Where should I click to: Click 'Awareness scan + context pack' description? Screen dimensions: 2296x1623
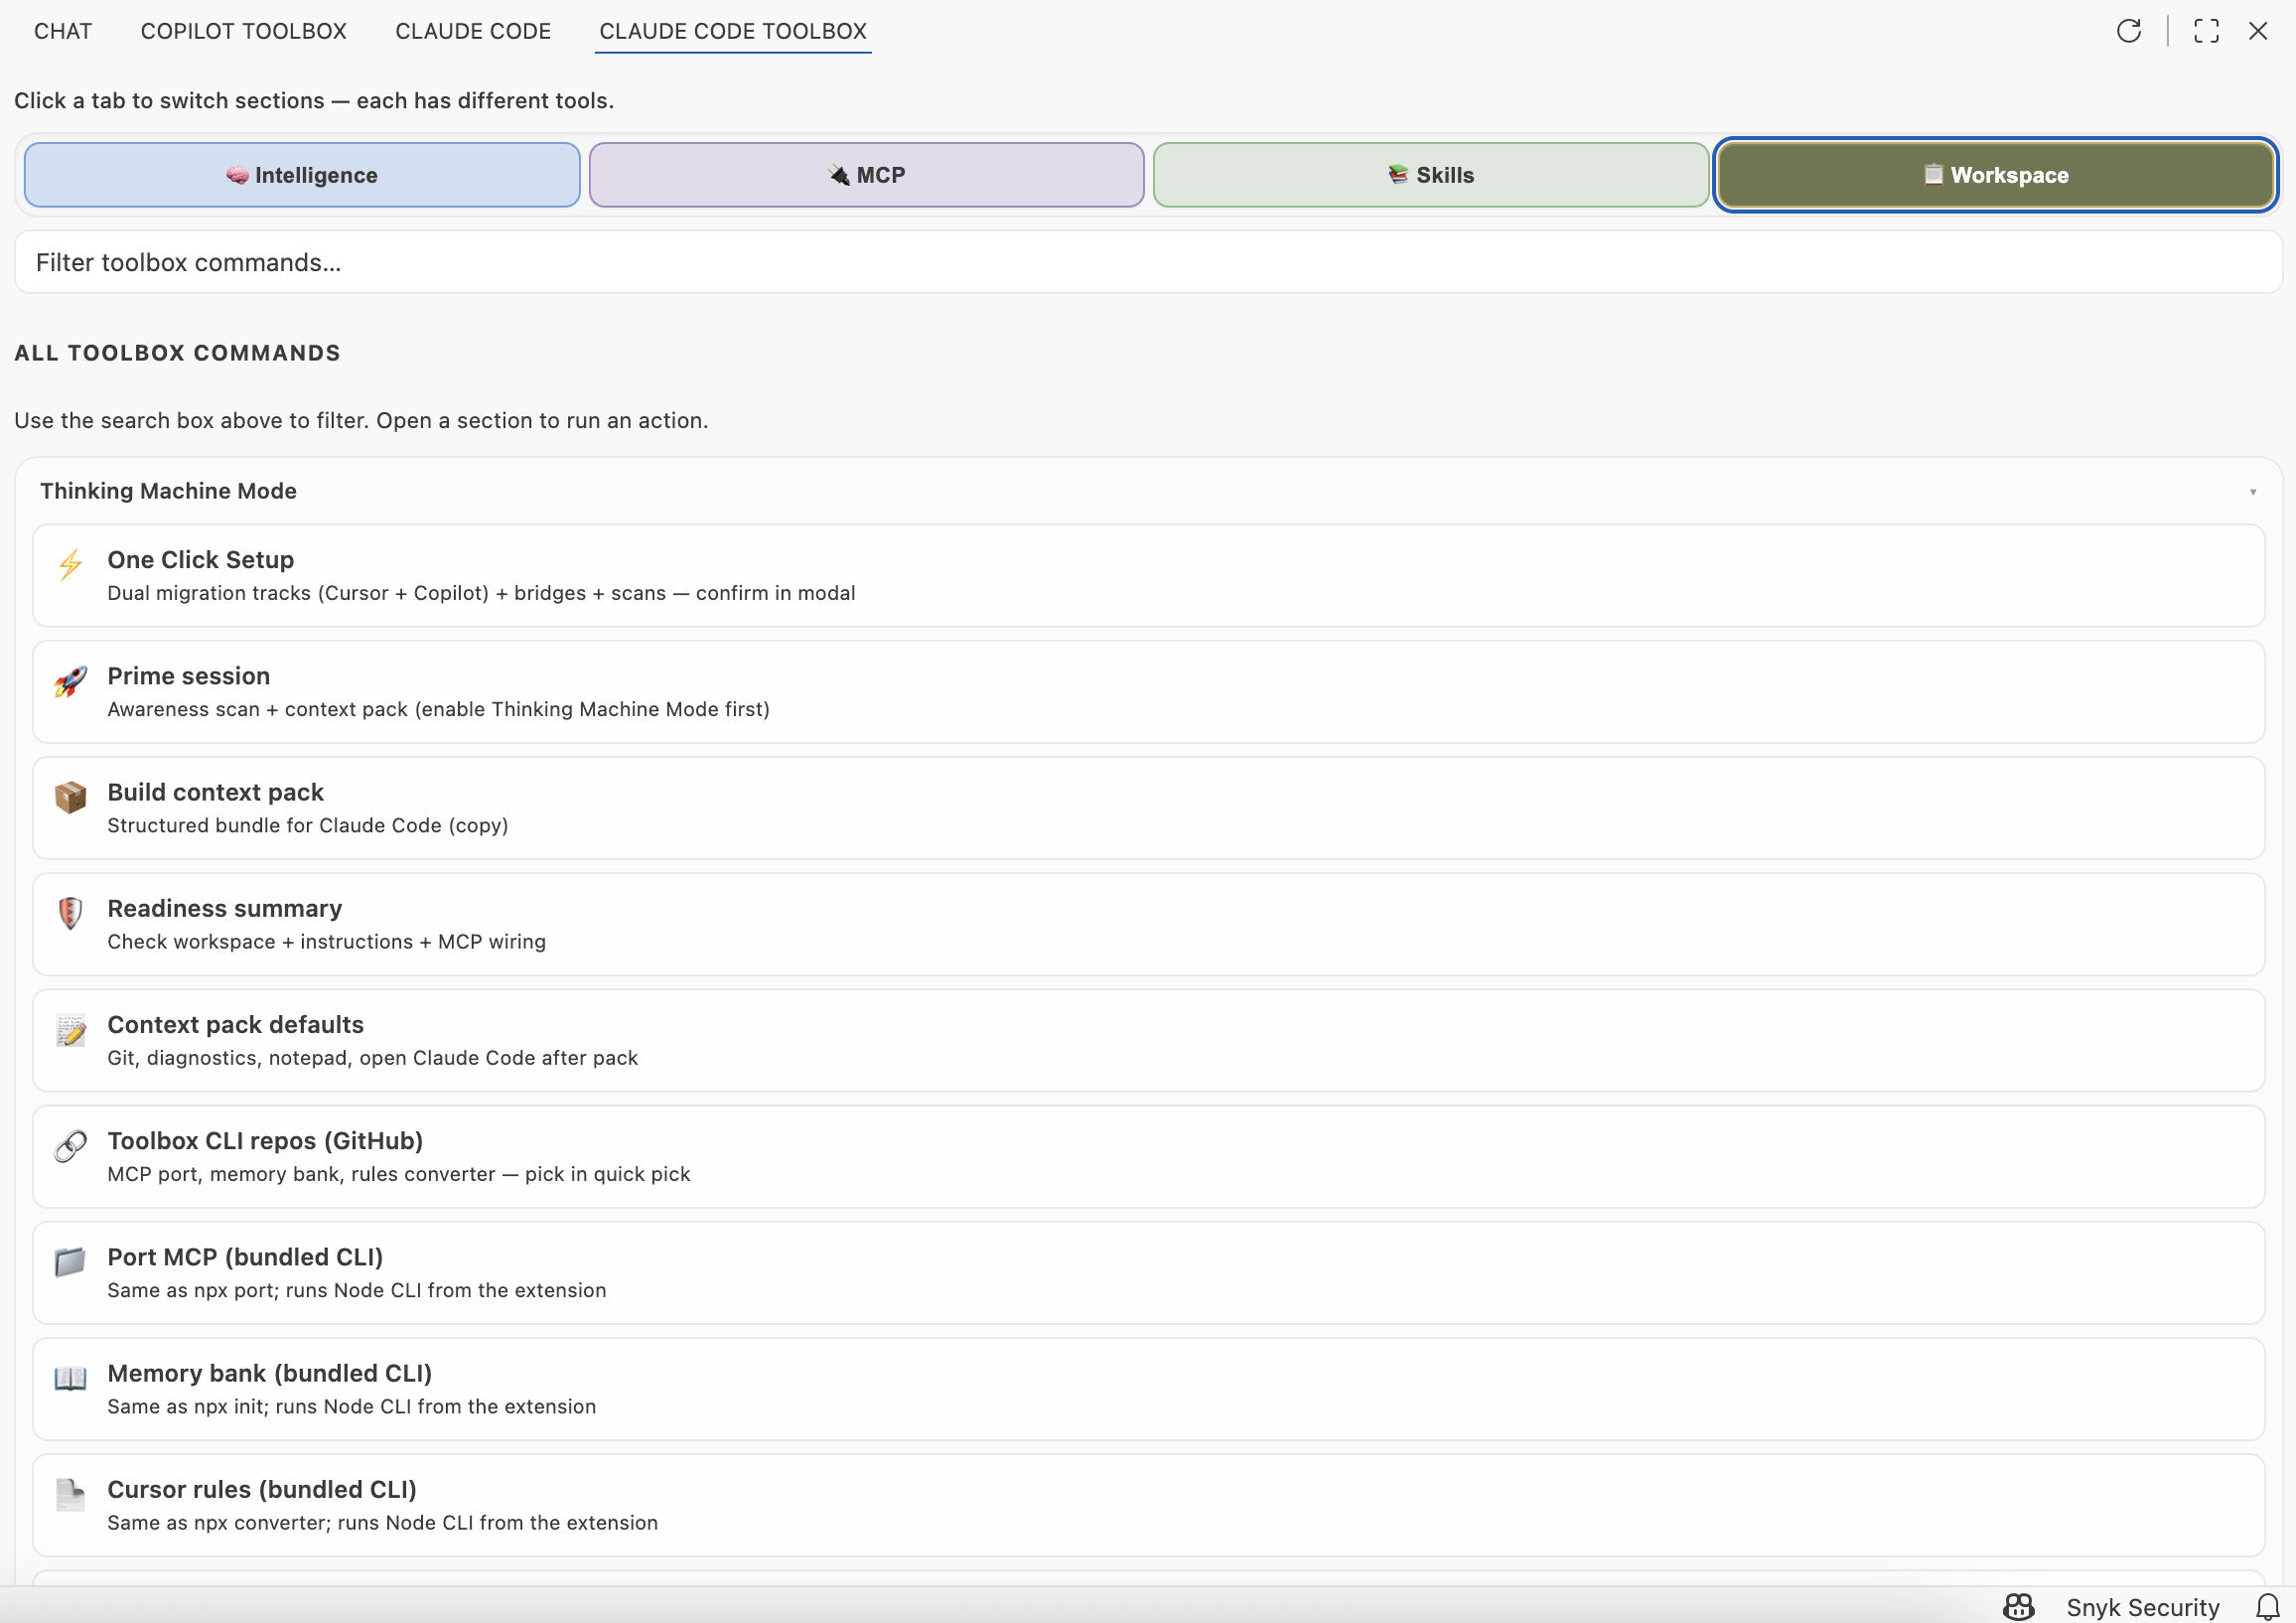coord(438,709)
